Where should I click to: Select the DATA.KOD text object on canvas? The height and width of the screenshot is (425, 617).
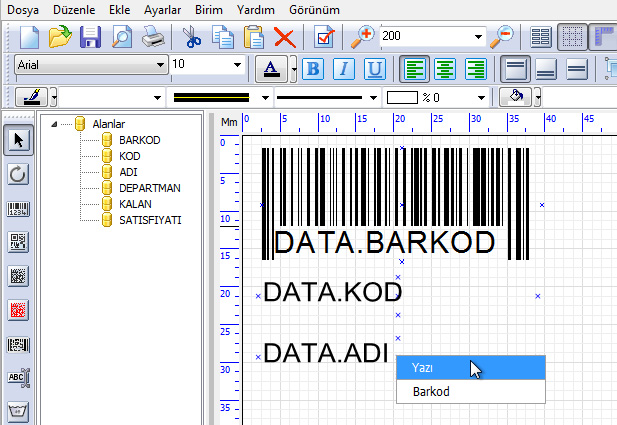pyautogui.click(x=333, y=292)
